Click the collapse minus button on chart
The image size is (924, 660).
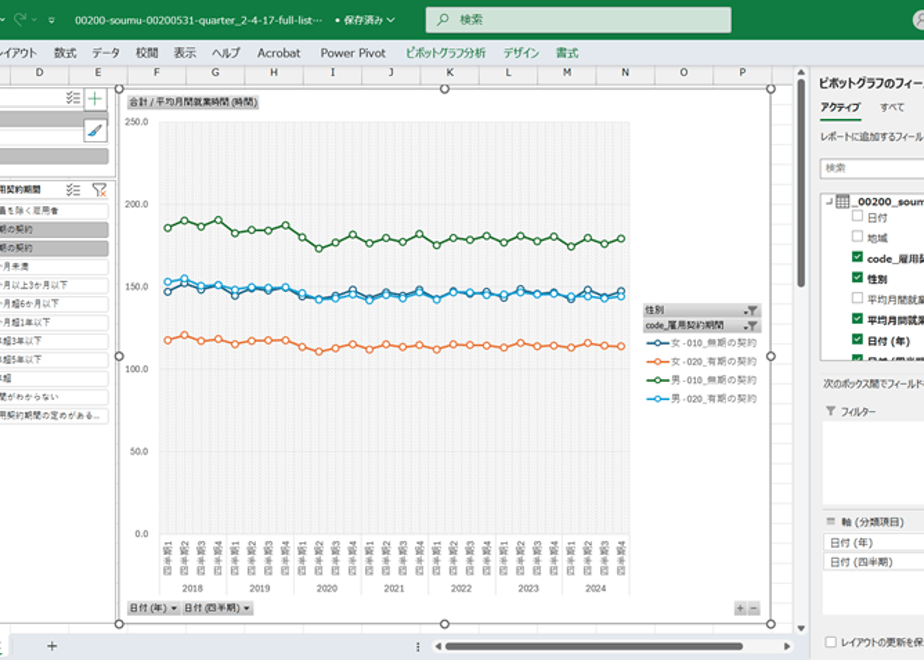pyautogui.click(x=753, y=608)
